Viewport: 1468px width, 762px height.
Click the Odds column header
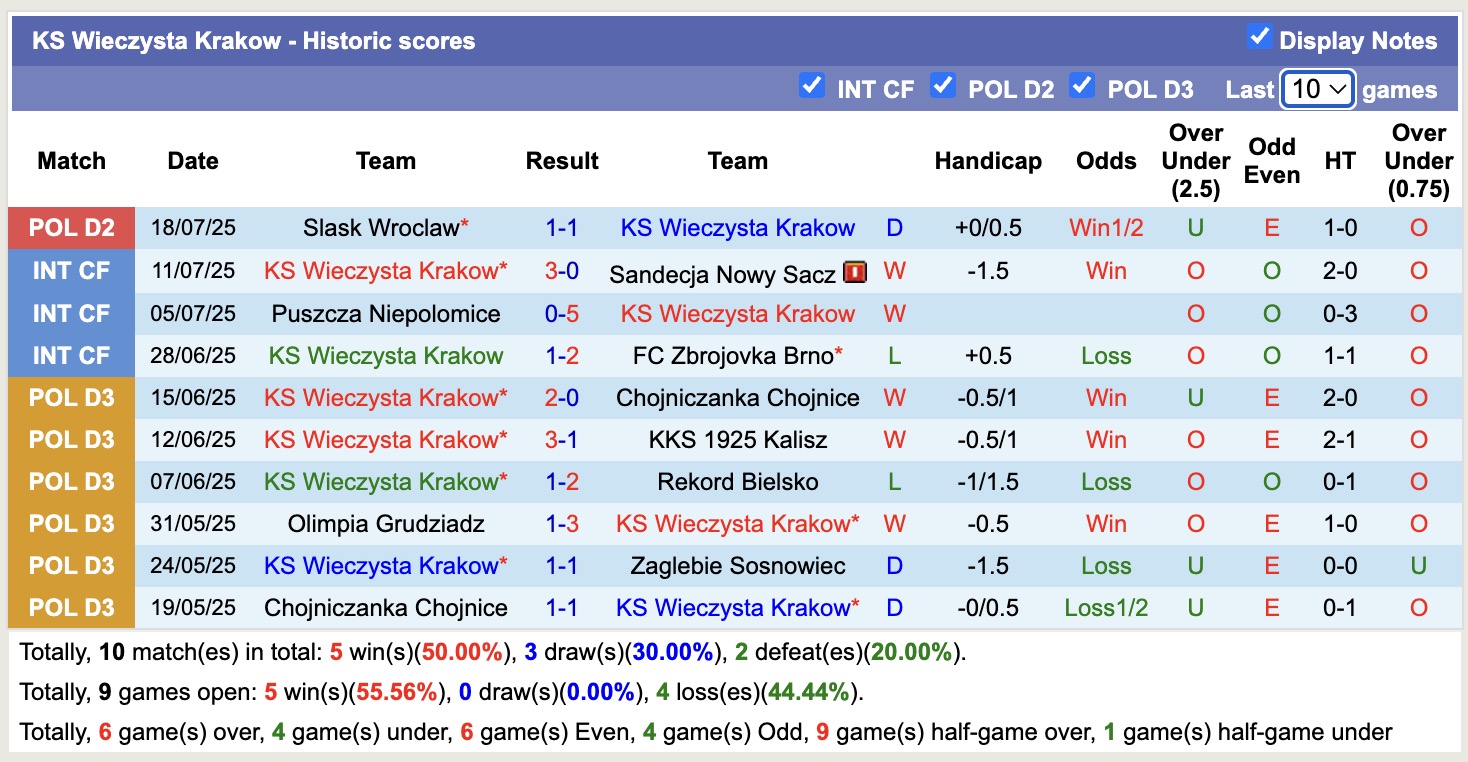point(1105,160)
